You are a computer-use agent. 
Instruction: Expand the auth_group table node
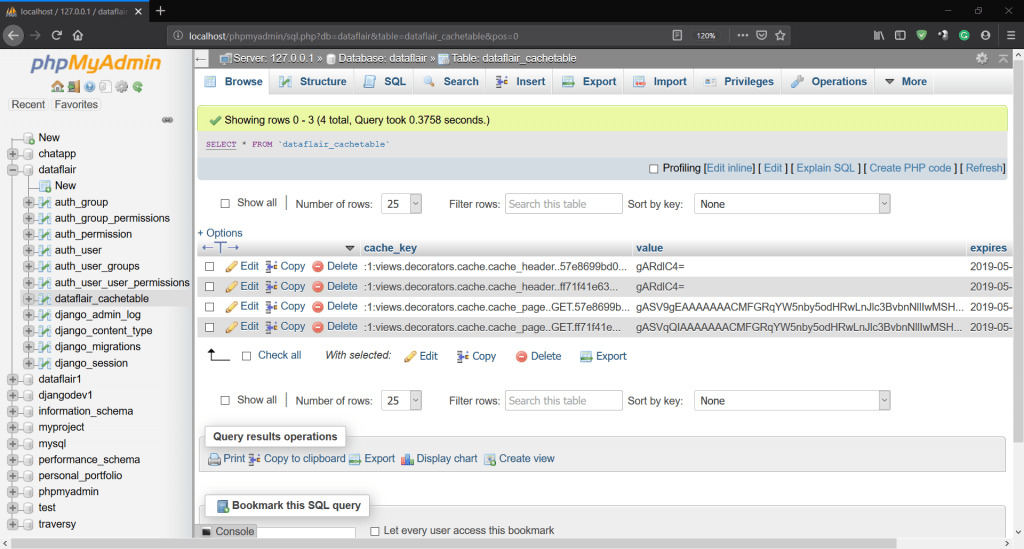29,202
